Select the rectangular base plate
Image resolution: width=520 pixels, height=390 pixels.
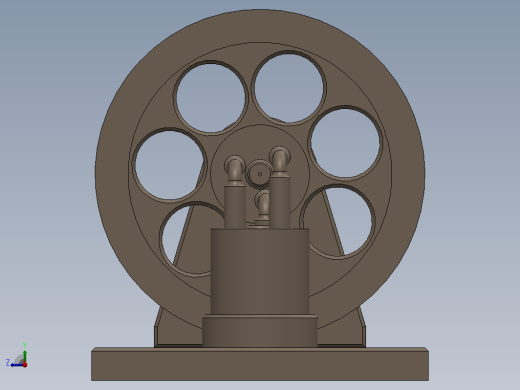[x=260, y=364]
